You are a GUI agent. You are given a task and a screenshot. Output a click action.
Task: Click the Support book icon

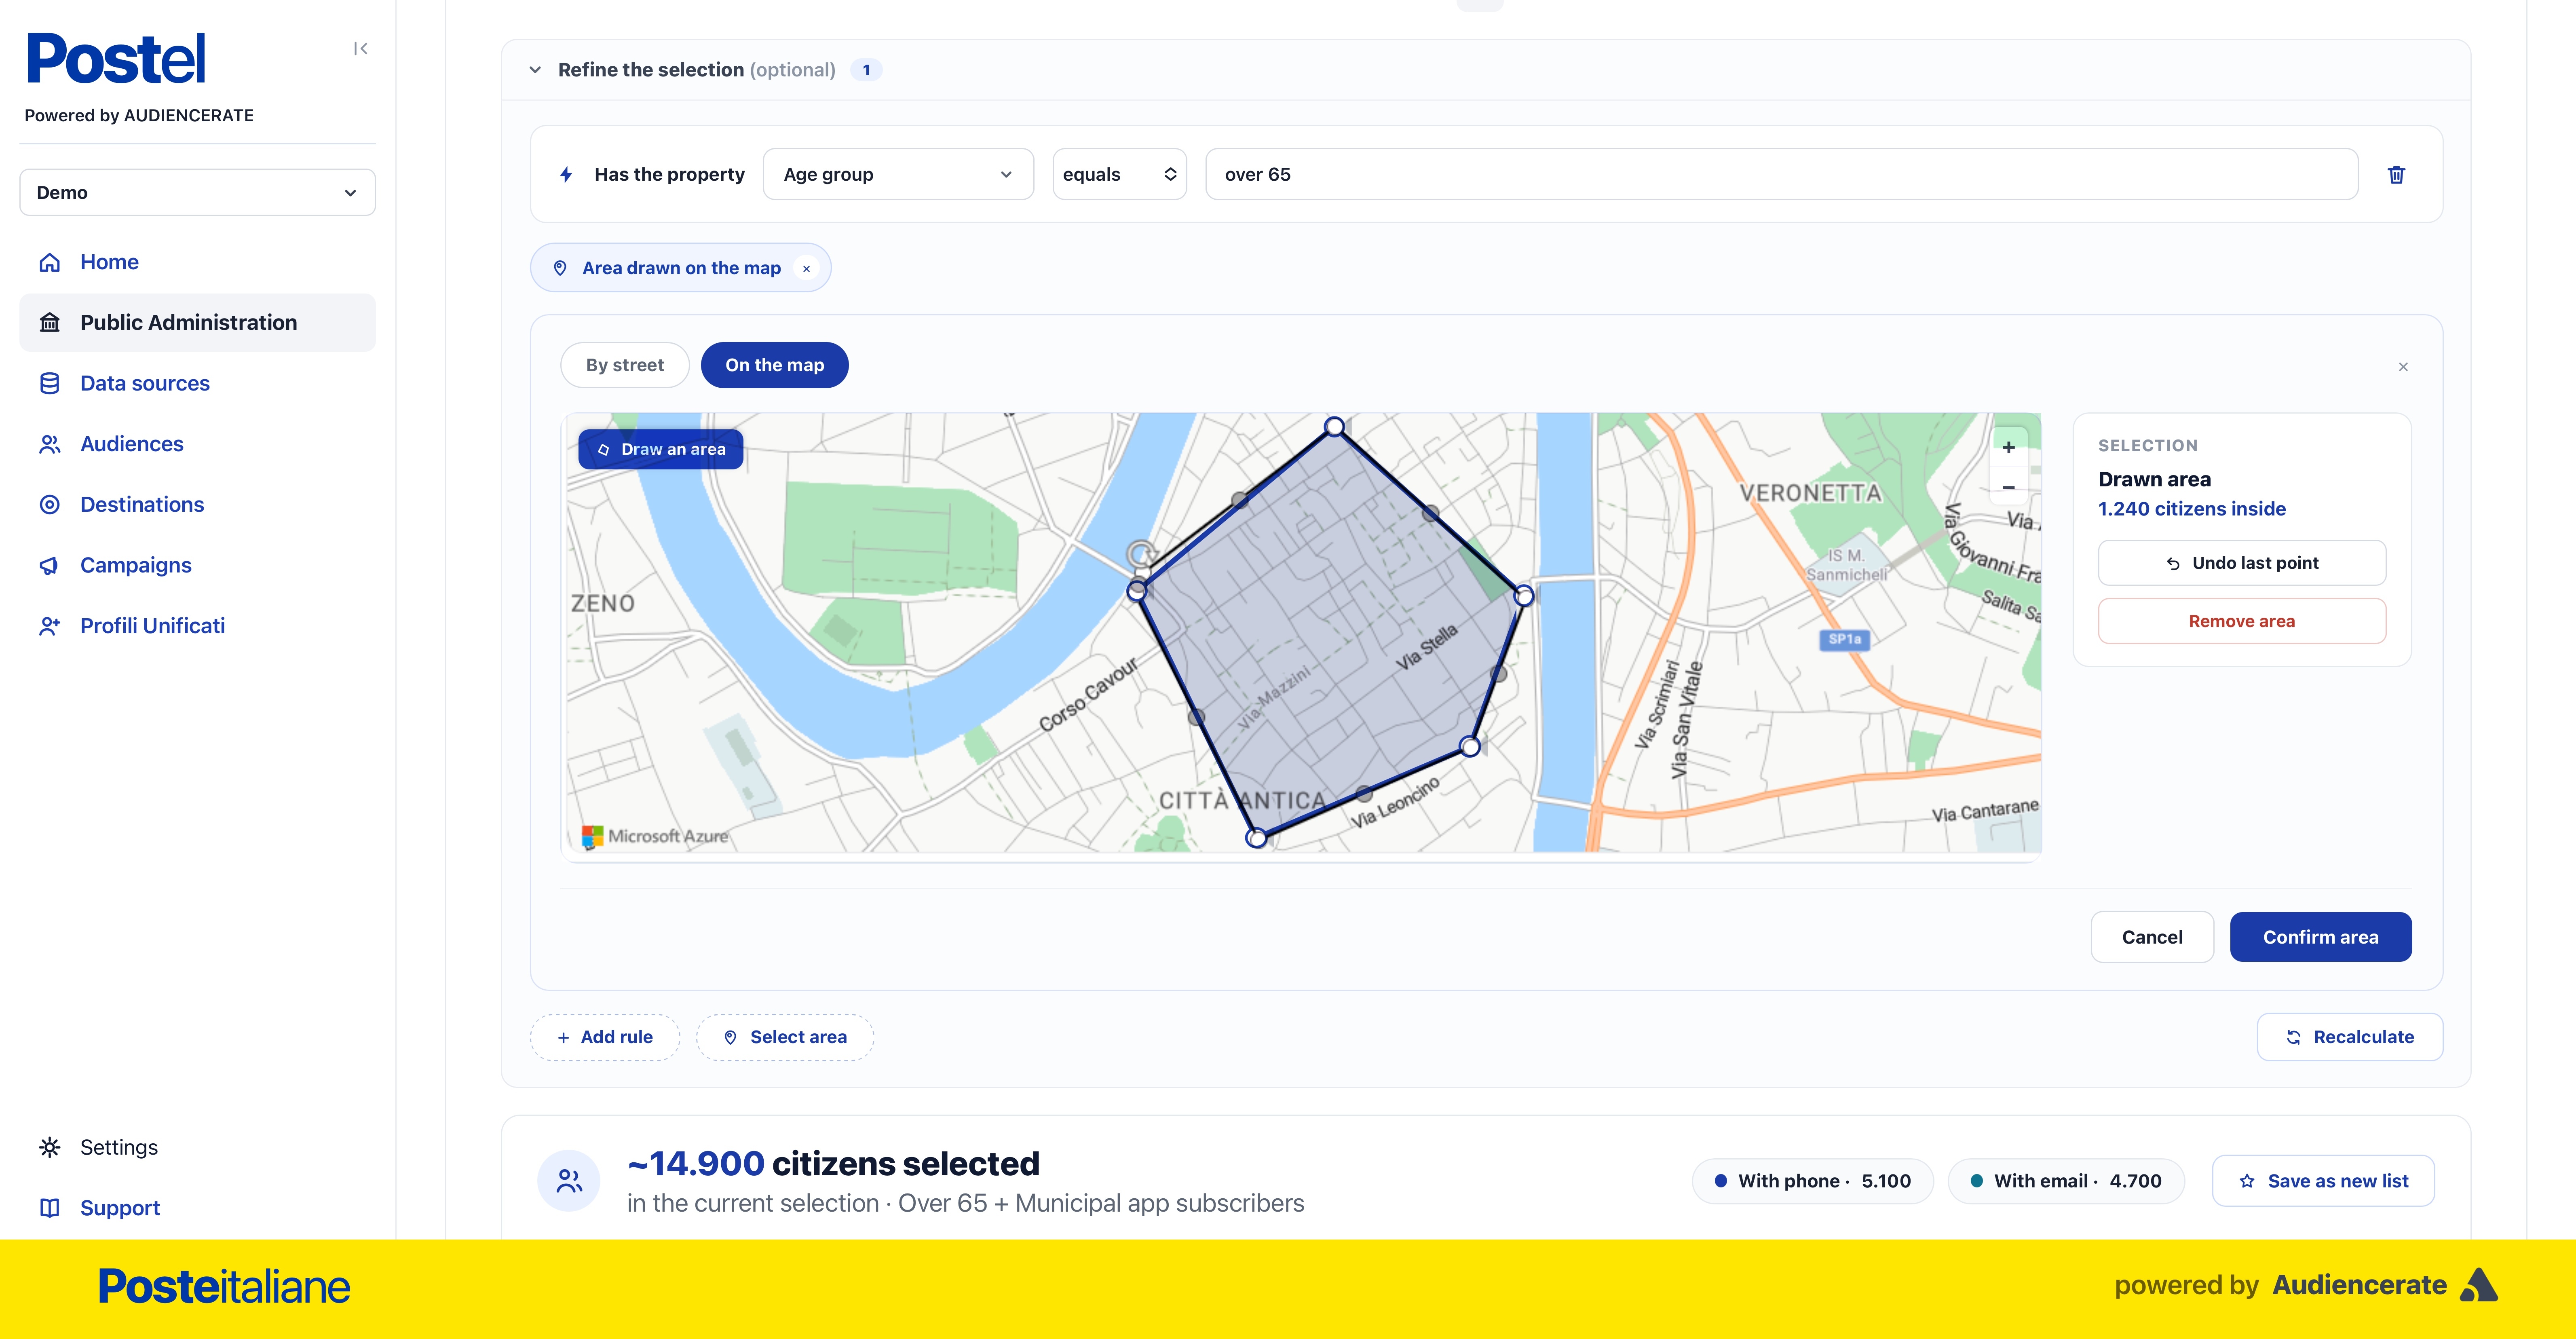click(50, 1208)
